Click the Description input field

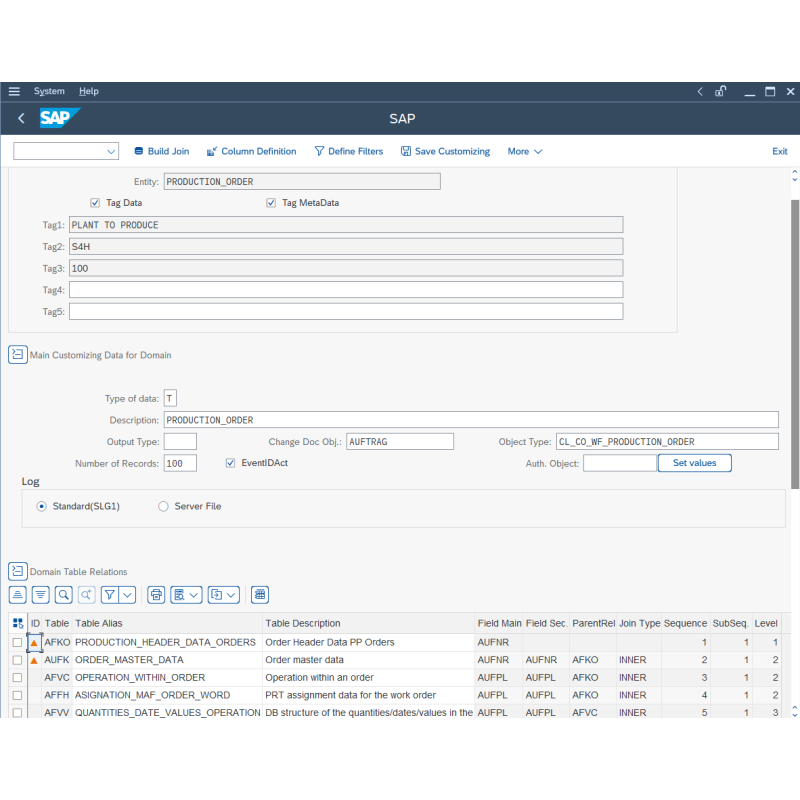point(471,420)
